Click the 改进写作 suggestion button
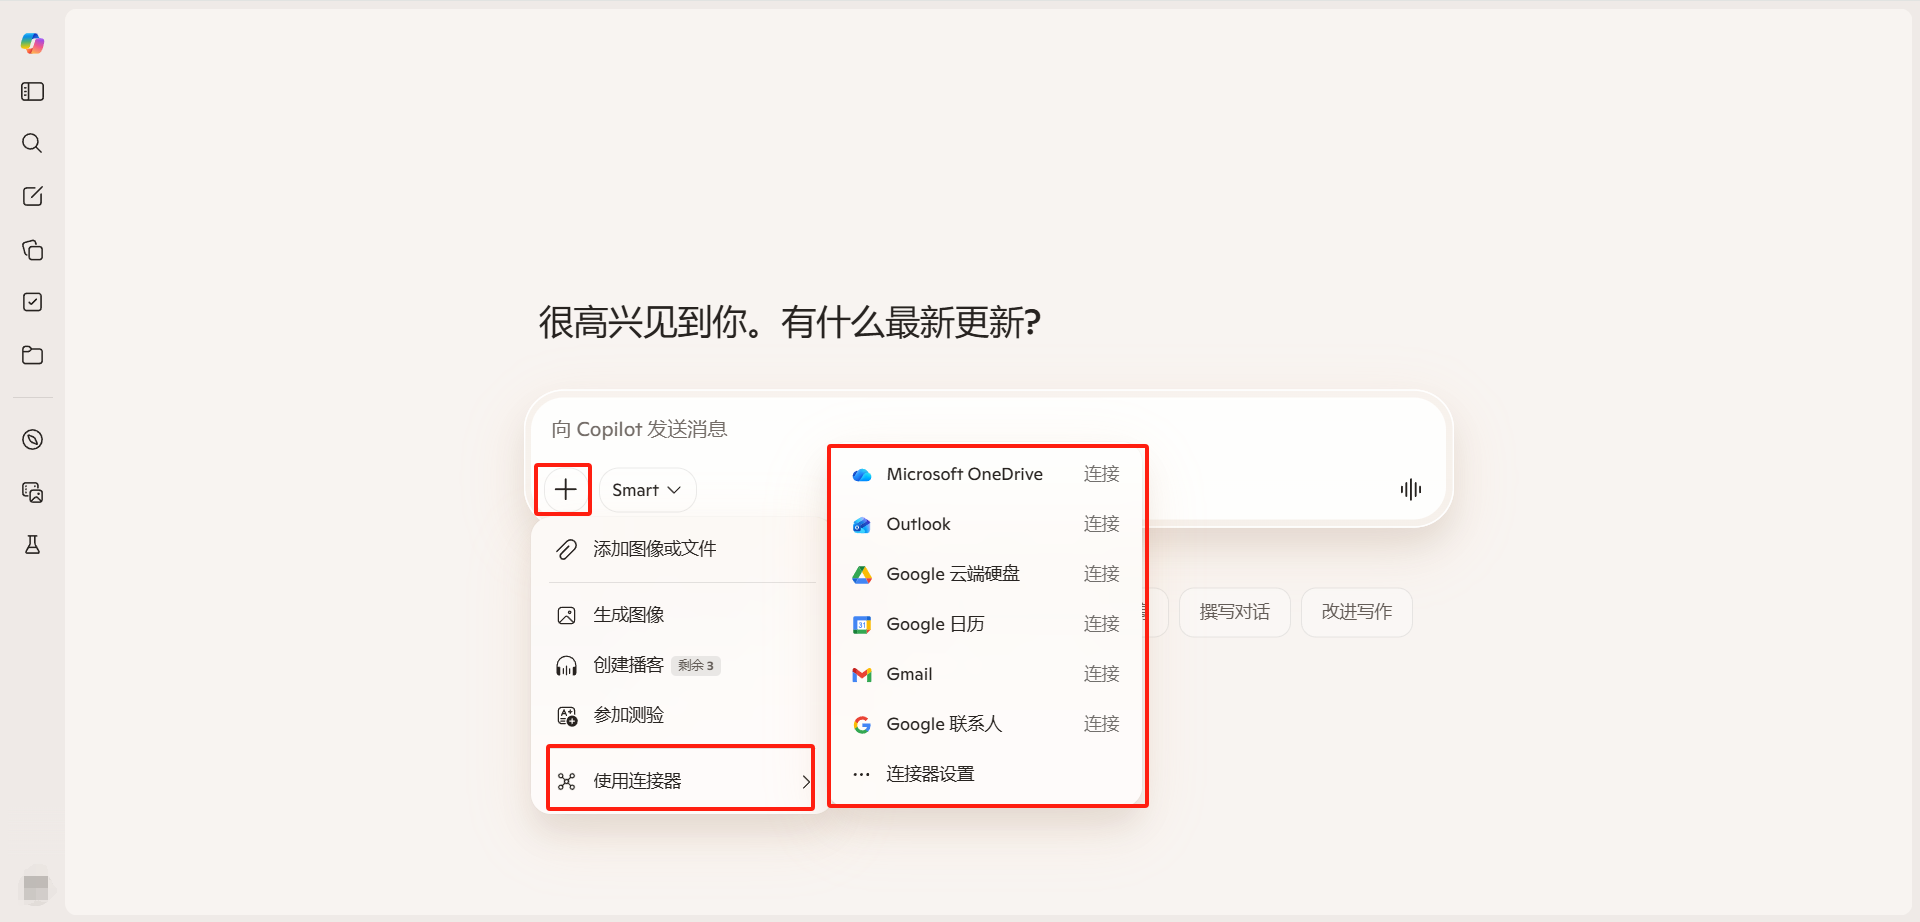The image size is (1920, 922). point(1356,612)
